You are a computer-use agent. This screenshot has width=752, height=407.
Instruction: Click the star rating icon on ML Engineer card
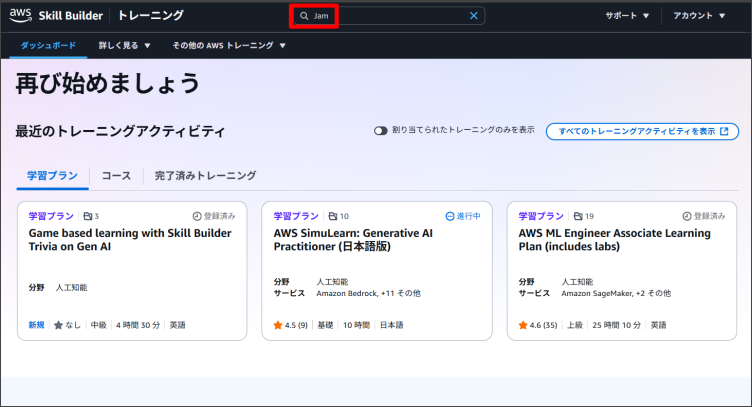click(523, 325)
